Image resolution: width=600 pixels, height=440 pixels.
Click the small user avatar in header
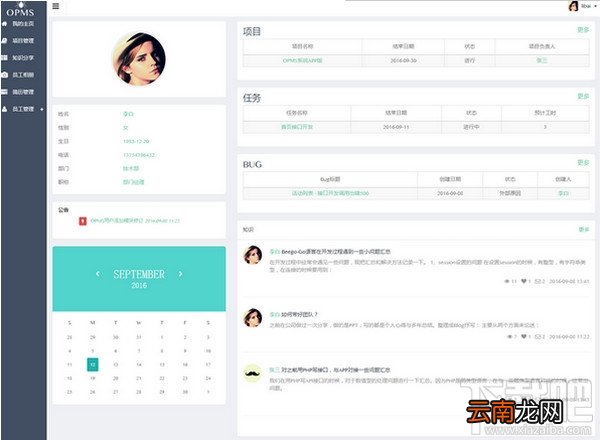coord(573,6)
